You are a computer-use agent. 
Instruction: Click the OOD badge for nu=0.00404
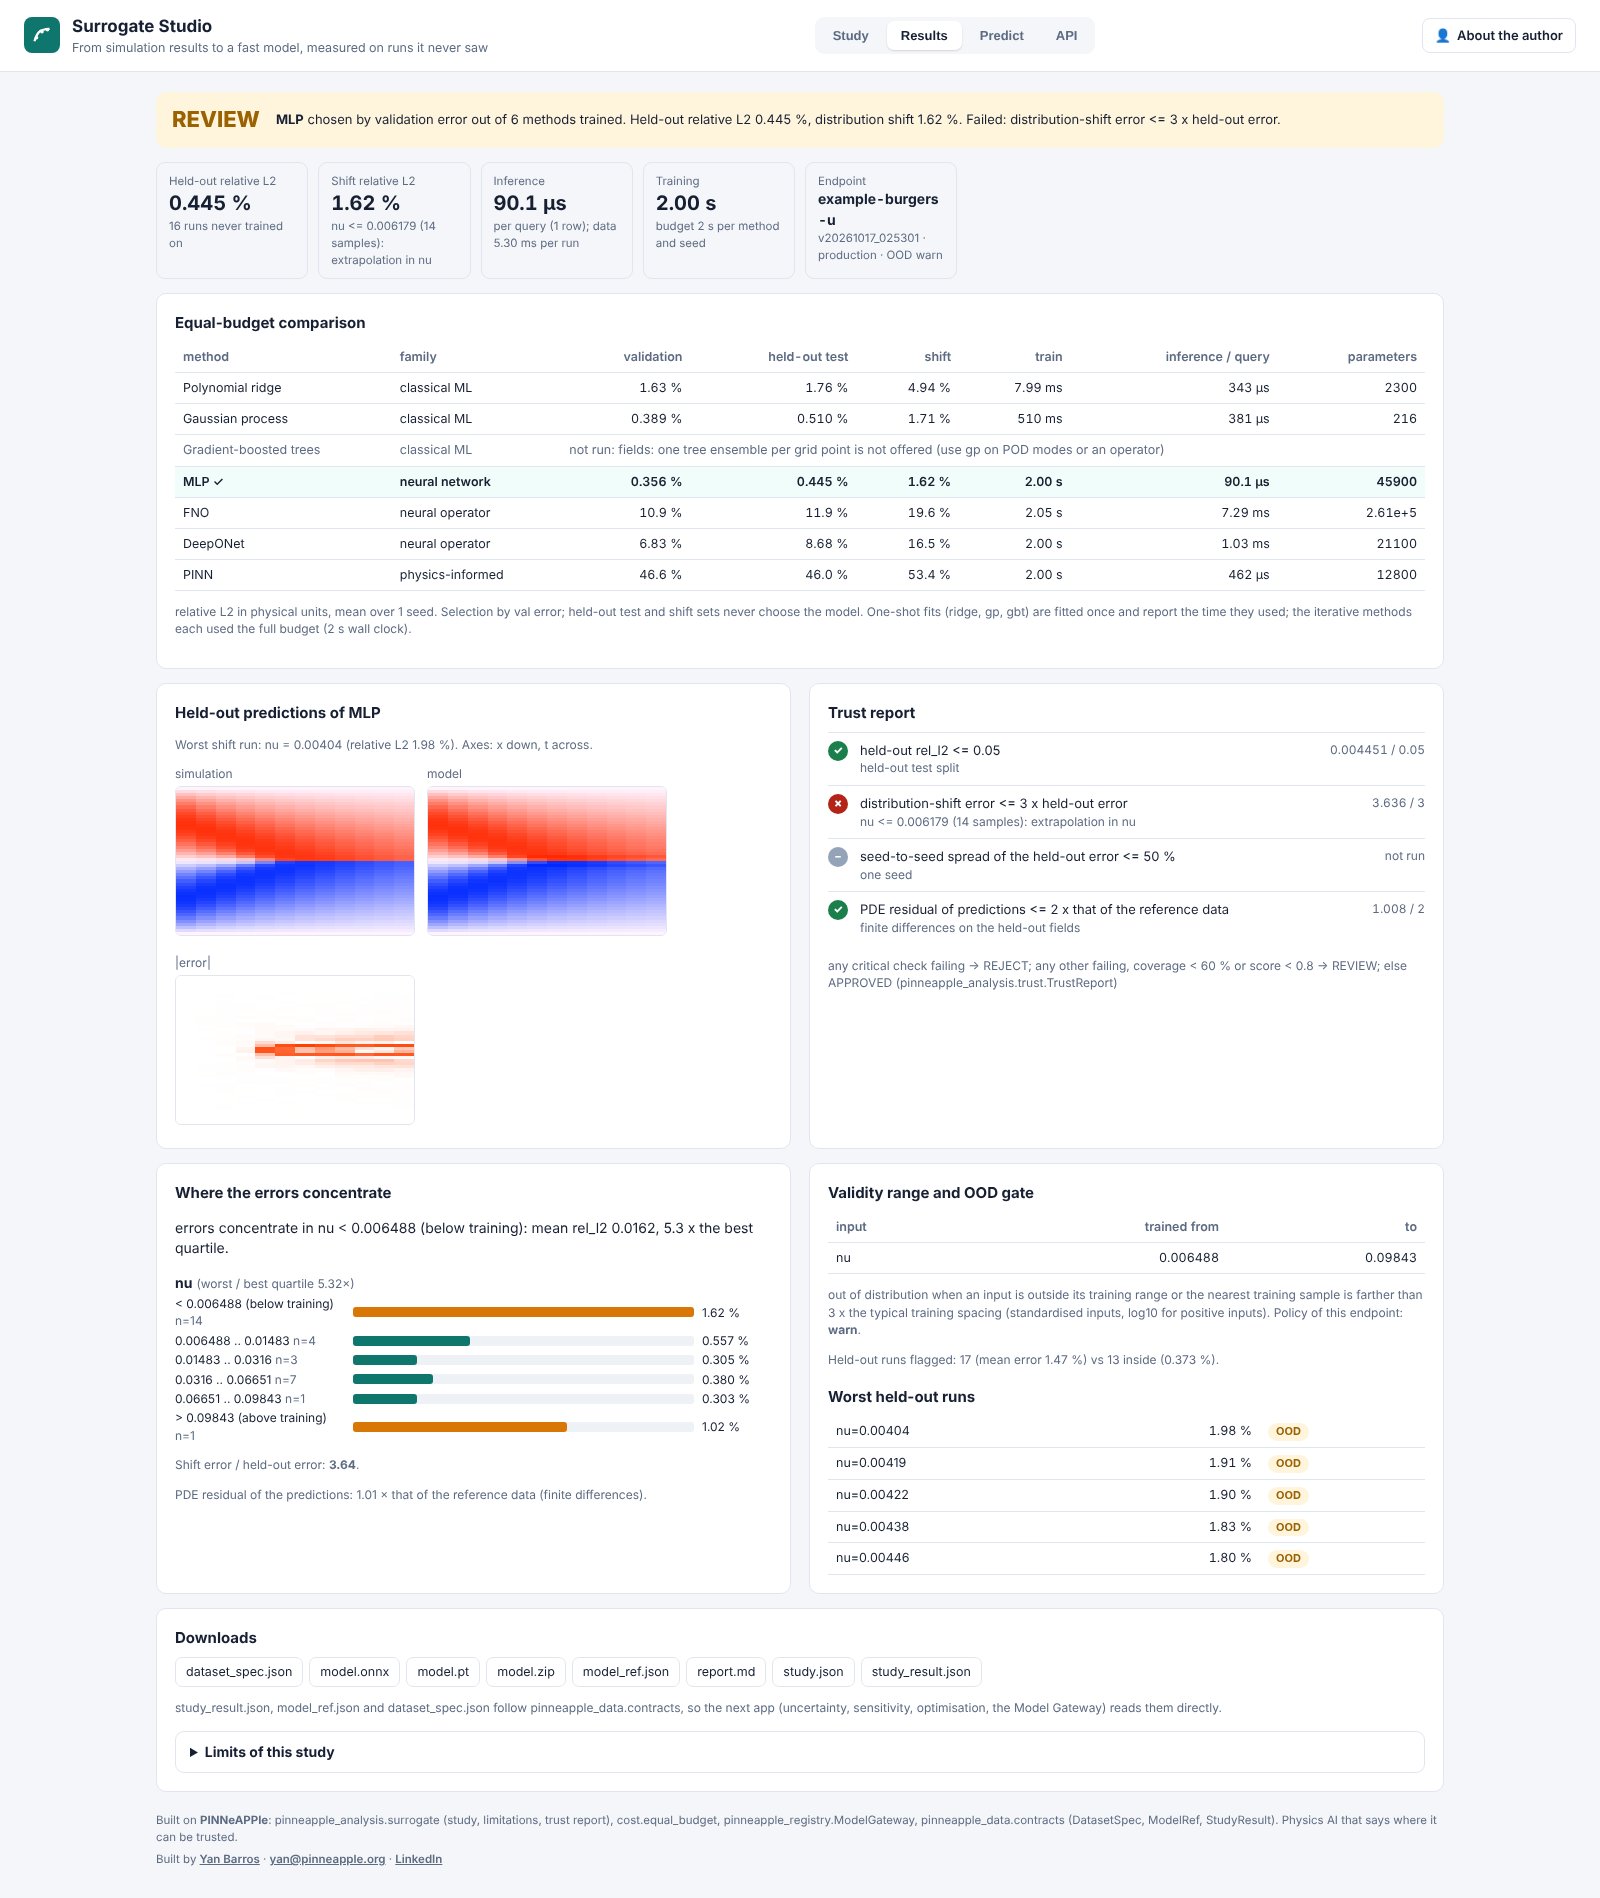(x=1288, y=1431)
